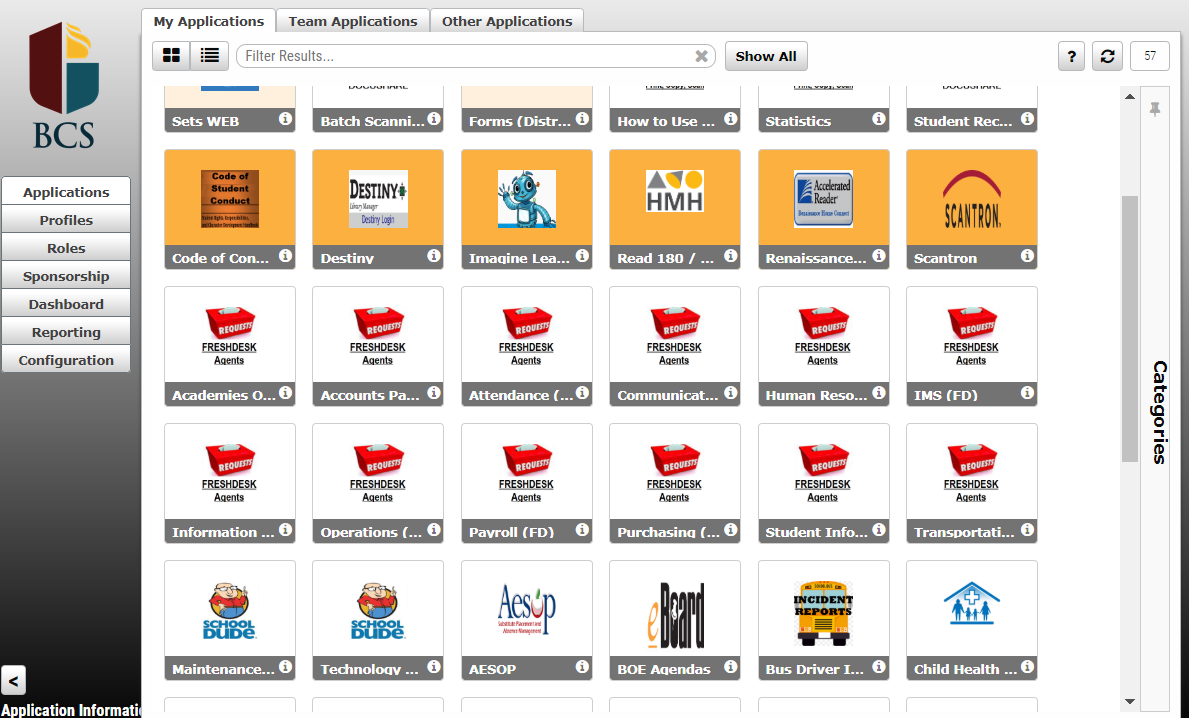1189x718 pixels.
Task: Switch to Other Applications tab
Action: (x=507, y=21)
